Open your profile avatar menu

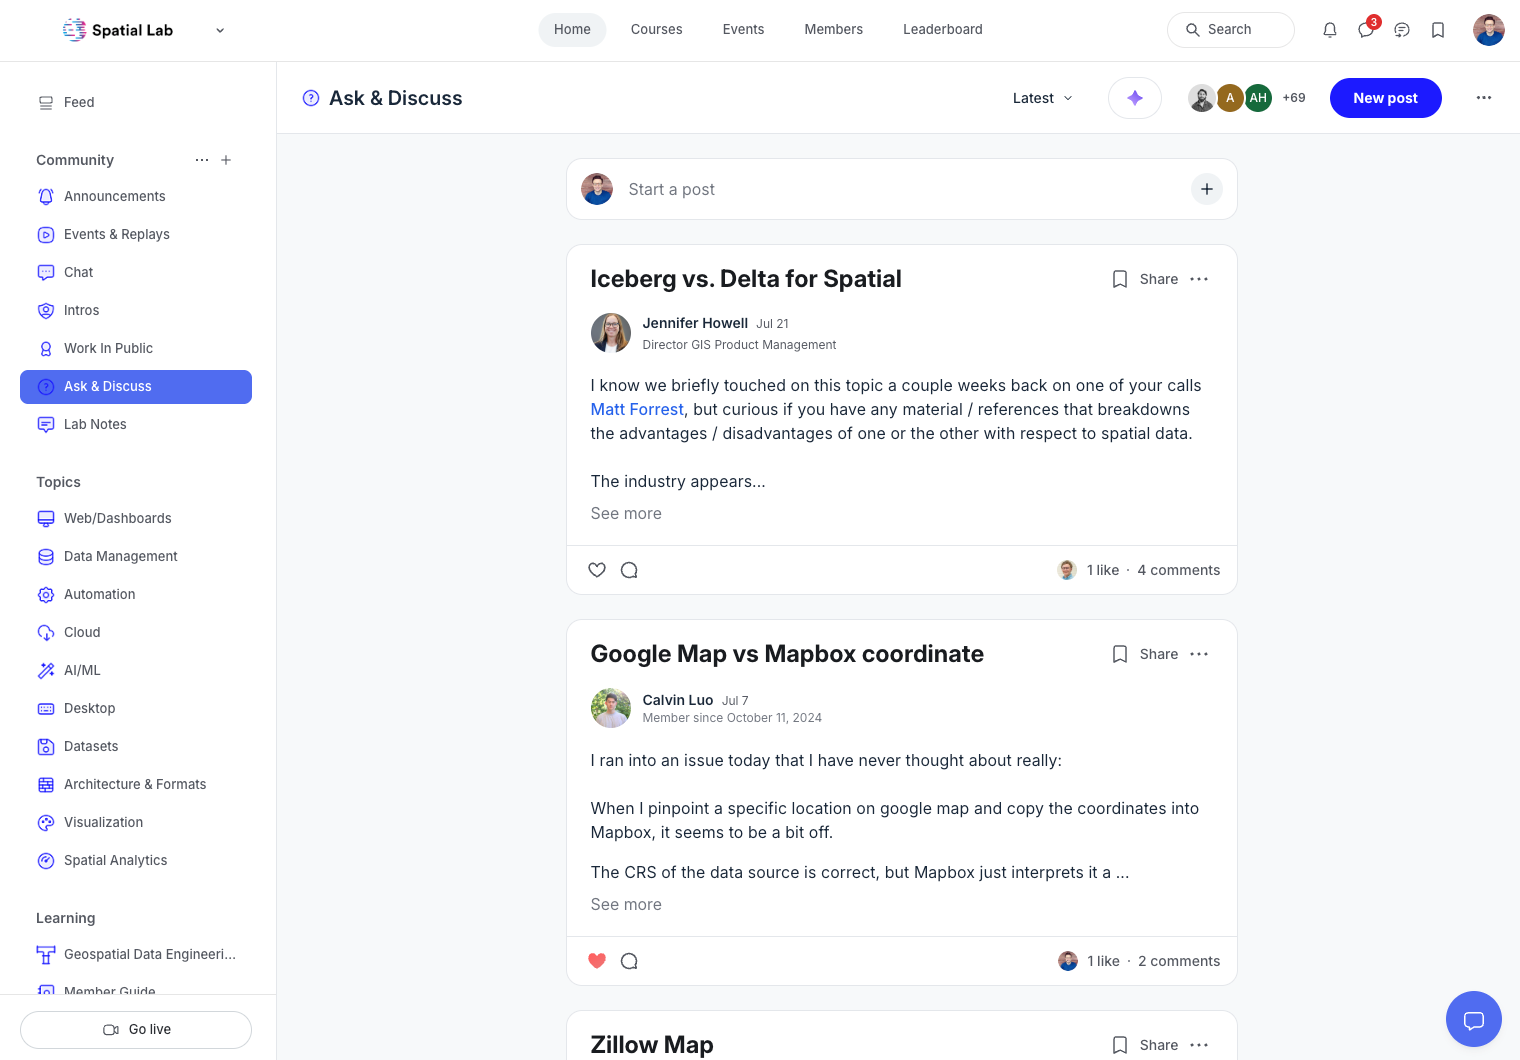1489,30
